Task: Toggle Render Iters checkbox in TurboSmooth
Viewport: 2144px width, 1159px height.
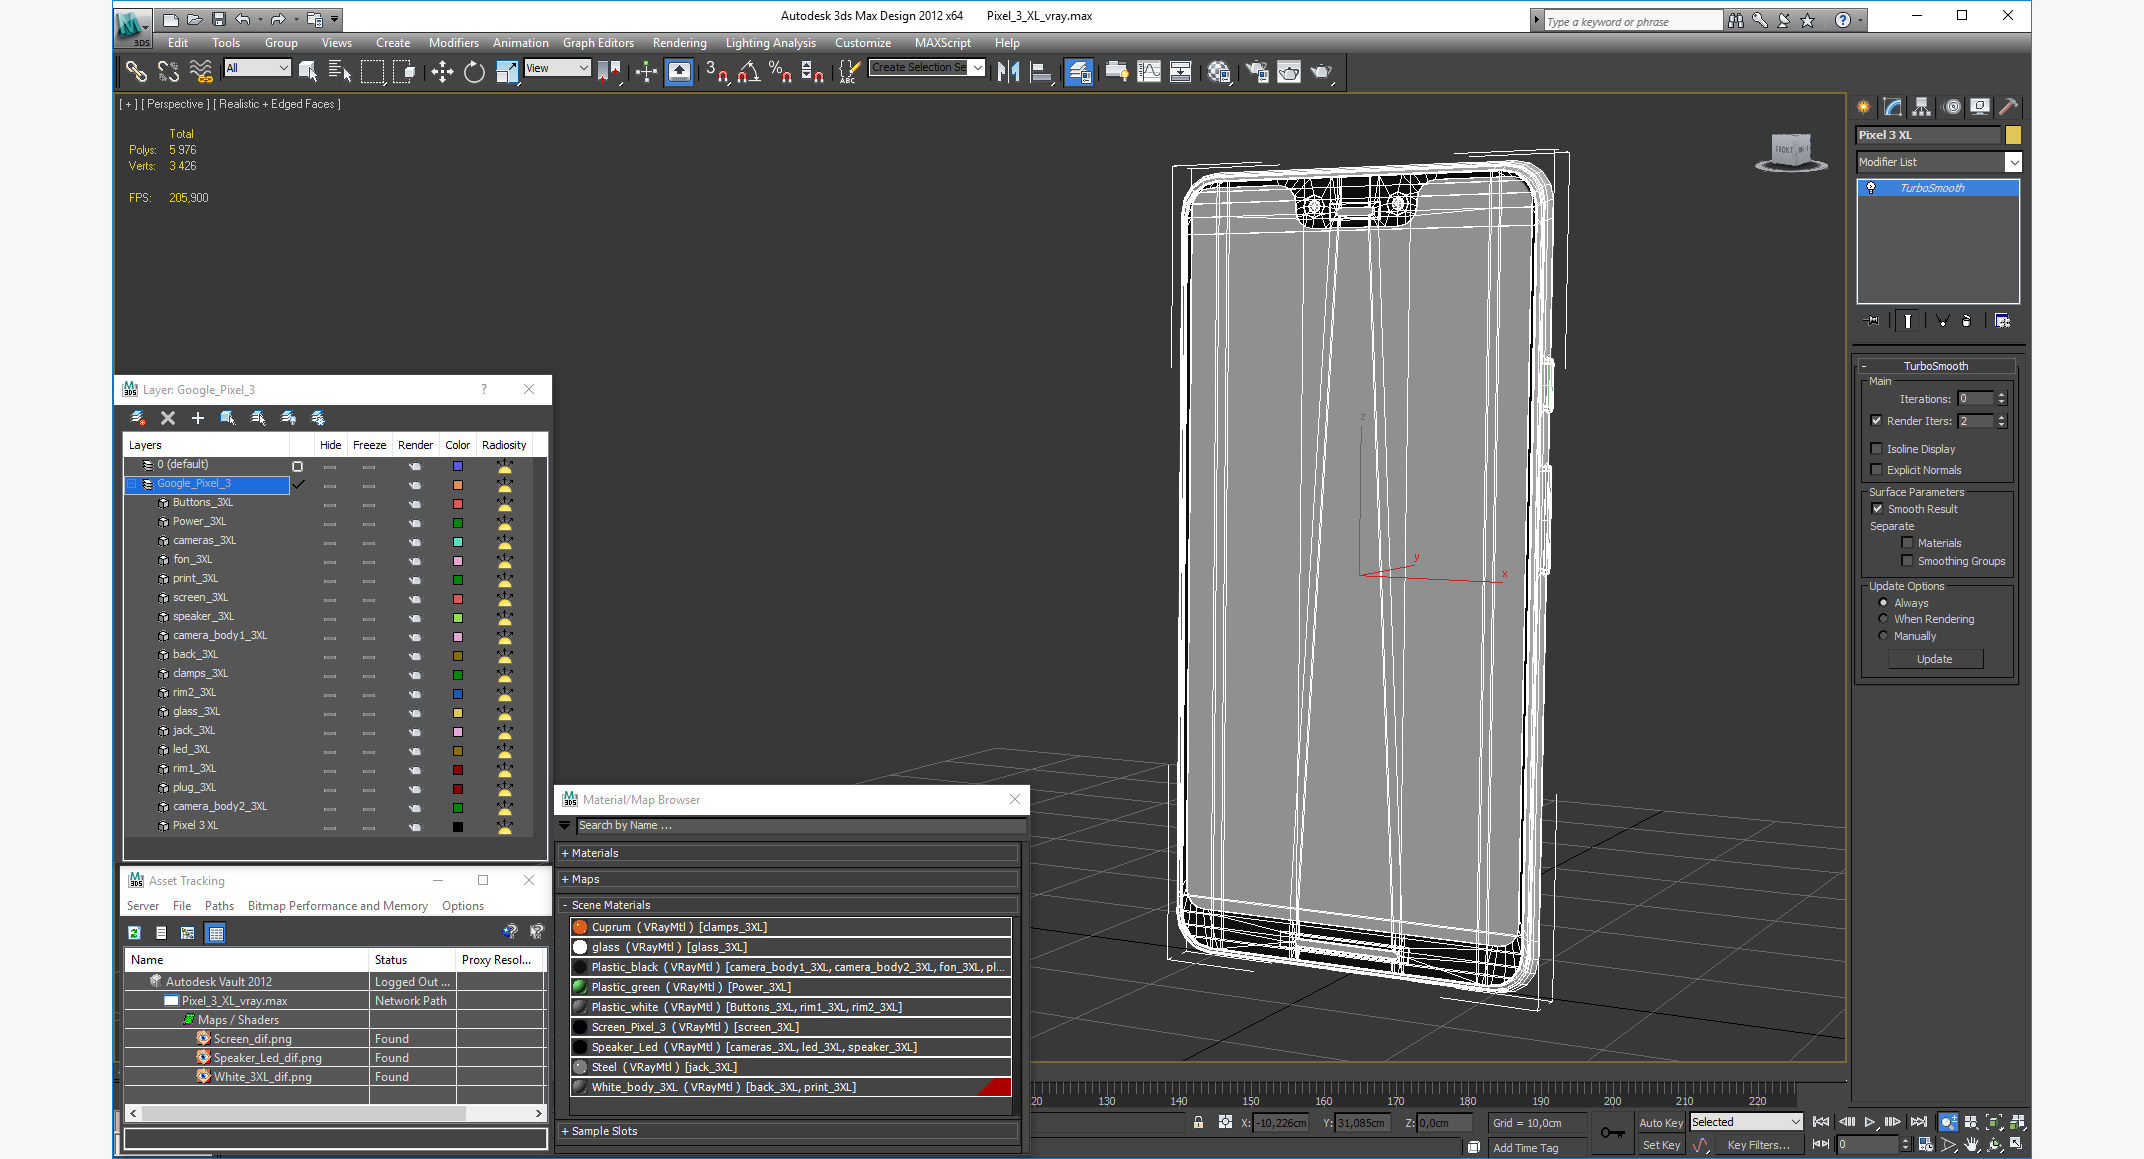Action: (x=1877, y=421)
